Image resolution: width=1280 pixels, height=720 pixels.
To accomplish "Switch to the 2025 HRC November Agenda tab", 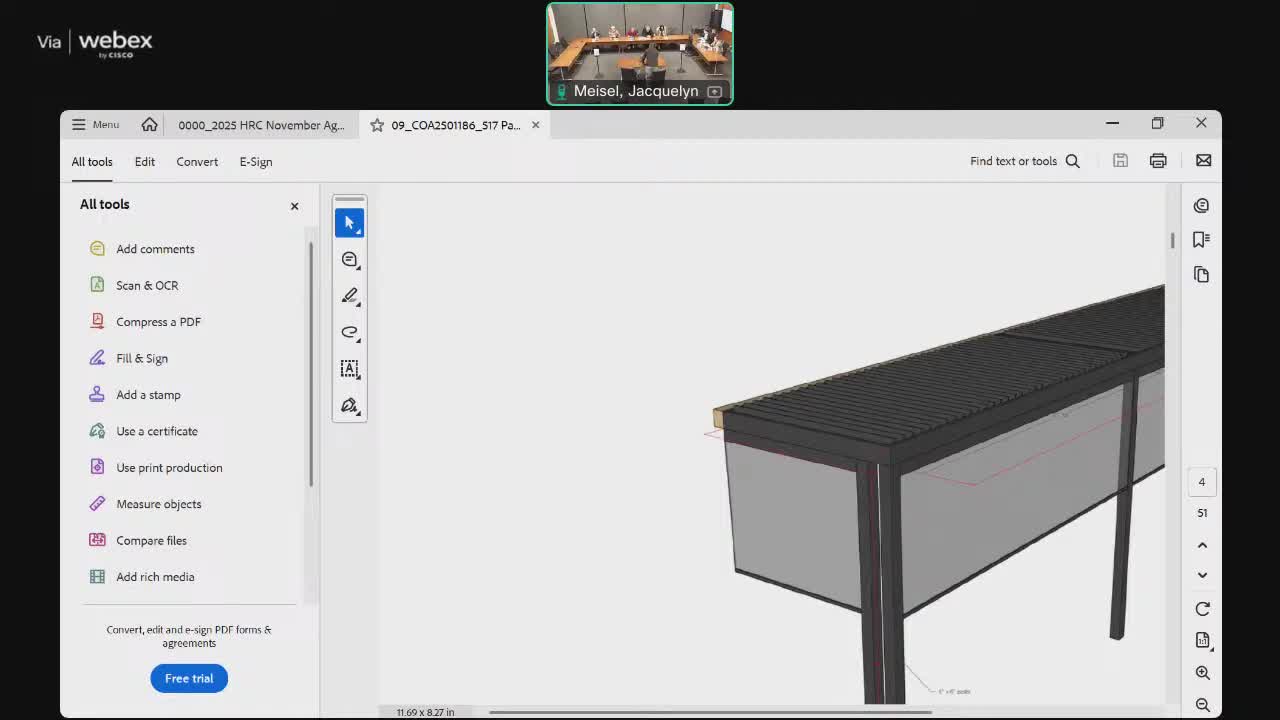I will (261, 125).
